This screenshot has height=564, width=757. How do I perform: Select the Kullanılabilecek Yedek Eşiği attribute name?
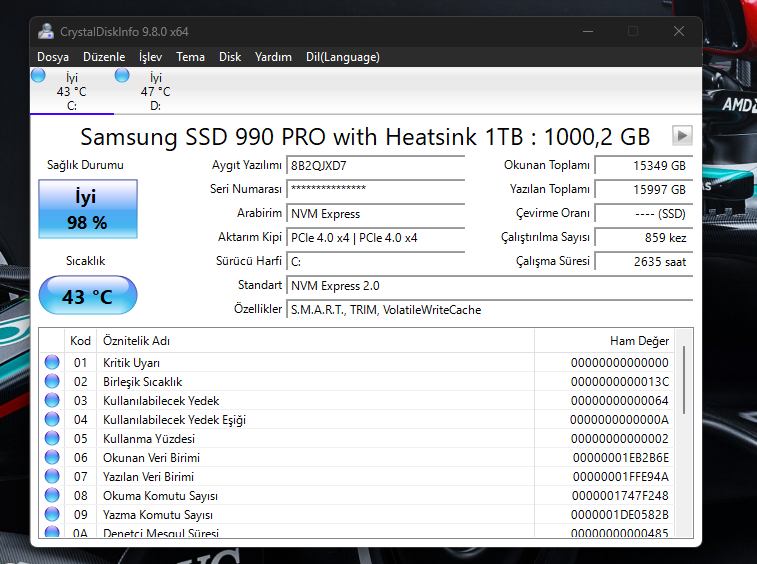pyautogui.click(x=174, y=420)
